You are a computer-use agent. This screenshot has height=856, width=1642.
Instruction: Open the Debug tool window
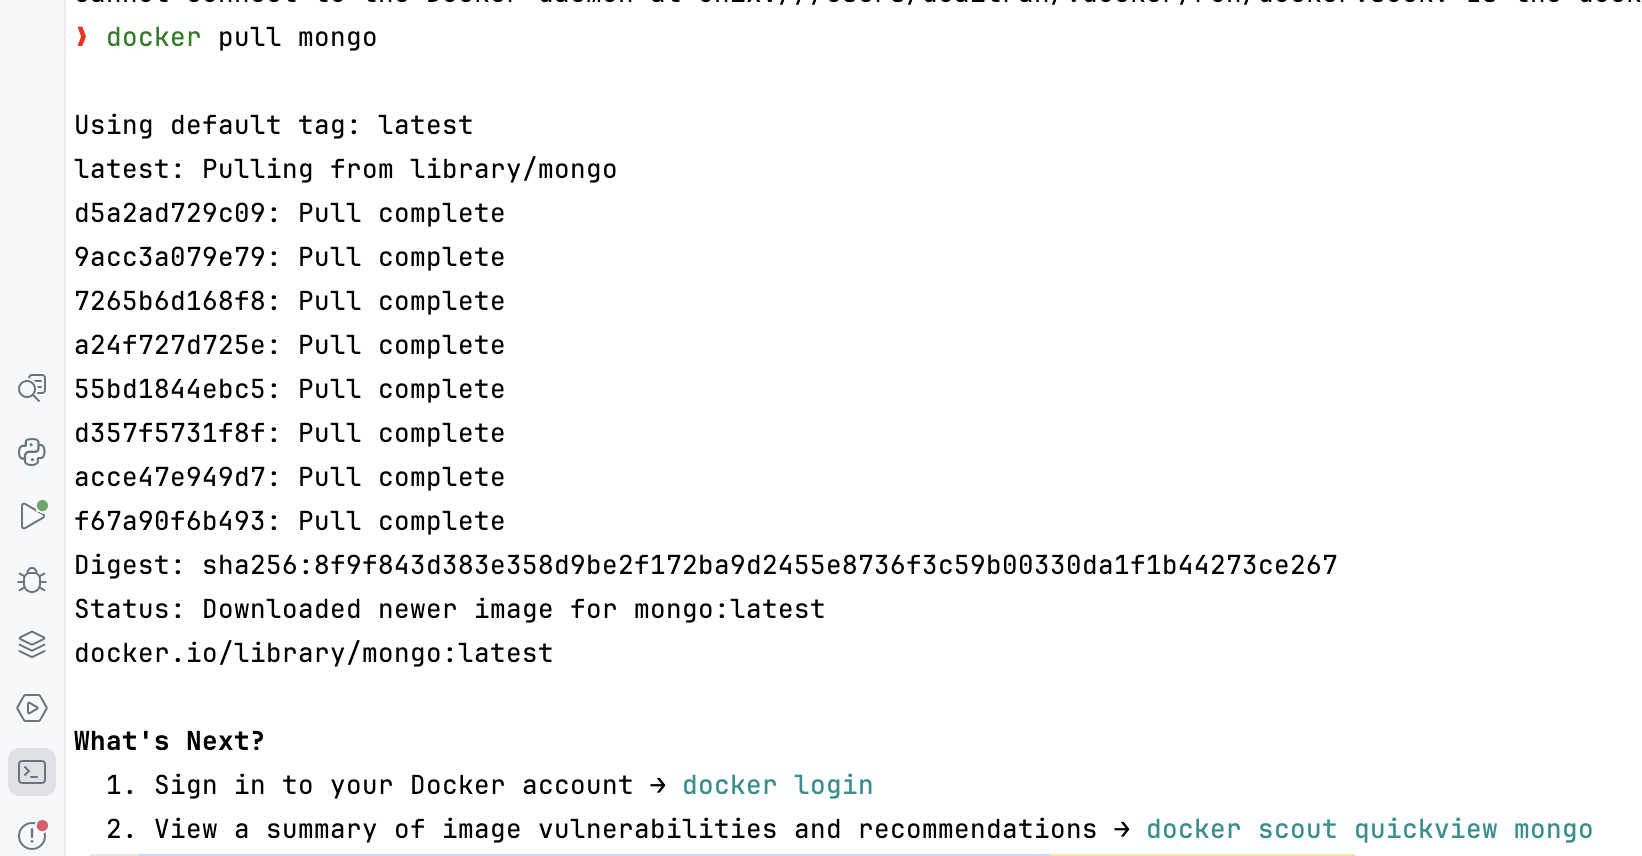coord(32,580)
